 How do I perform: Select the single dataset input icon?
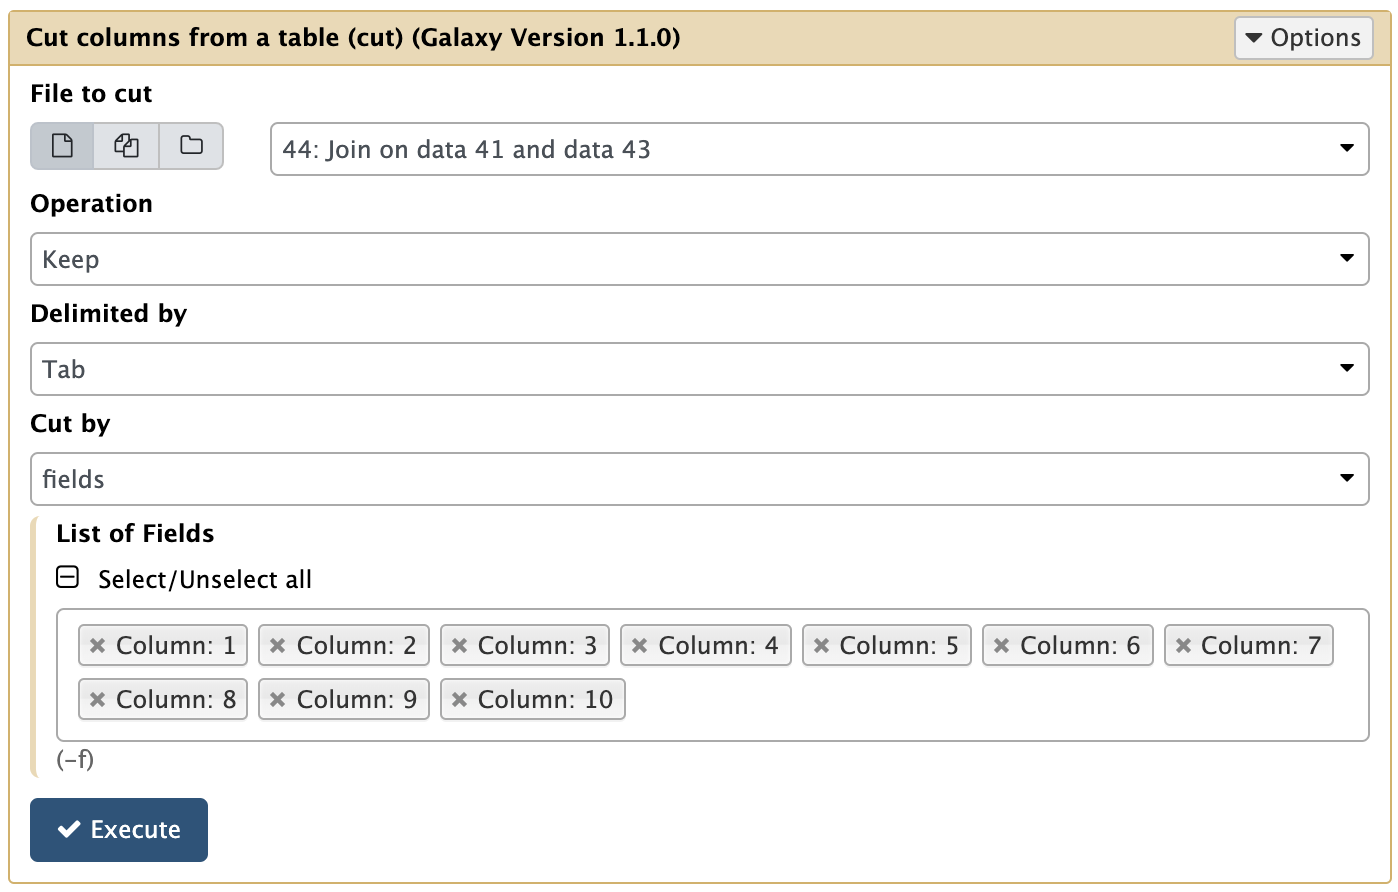[x=62, y=146]
